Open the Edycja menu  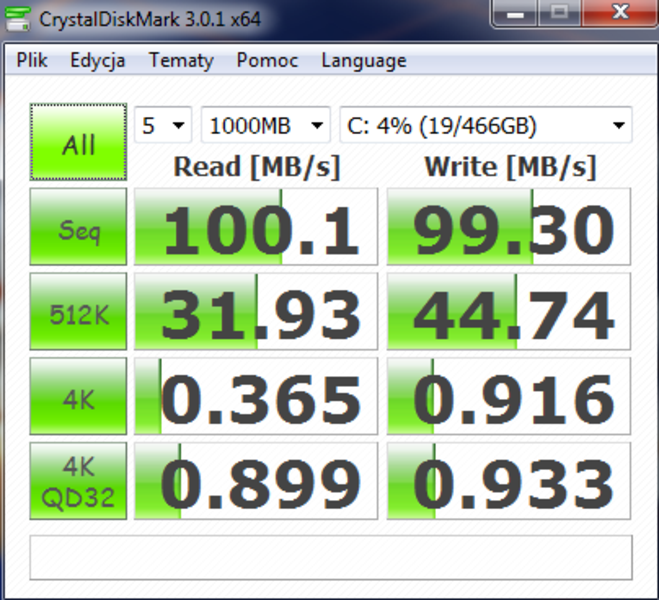98,60
